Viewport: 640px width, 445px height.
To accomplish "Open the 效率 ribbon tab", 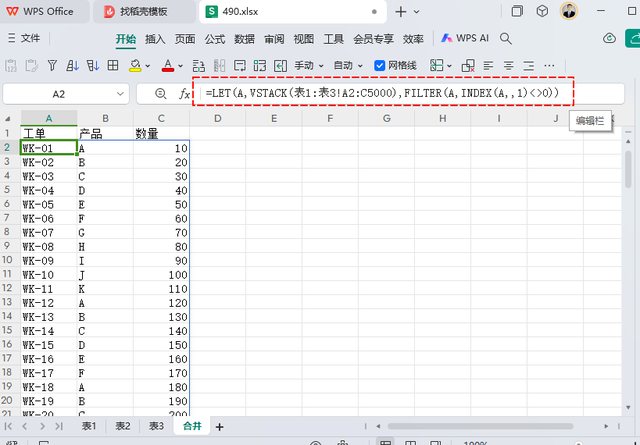I will [x=413, y=39].
